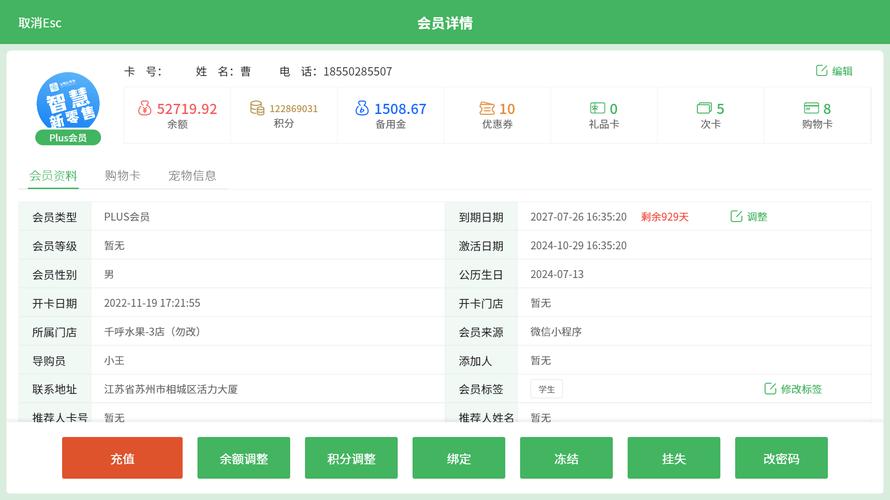890x500 pixels.
Task: Switch to the 购物卡 tab
Action: 122,176
